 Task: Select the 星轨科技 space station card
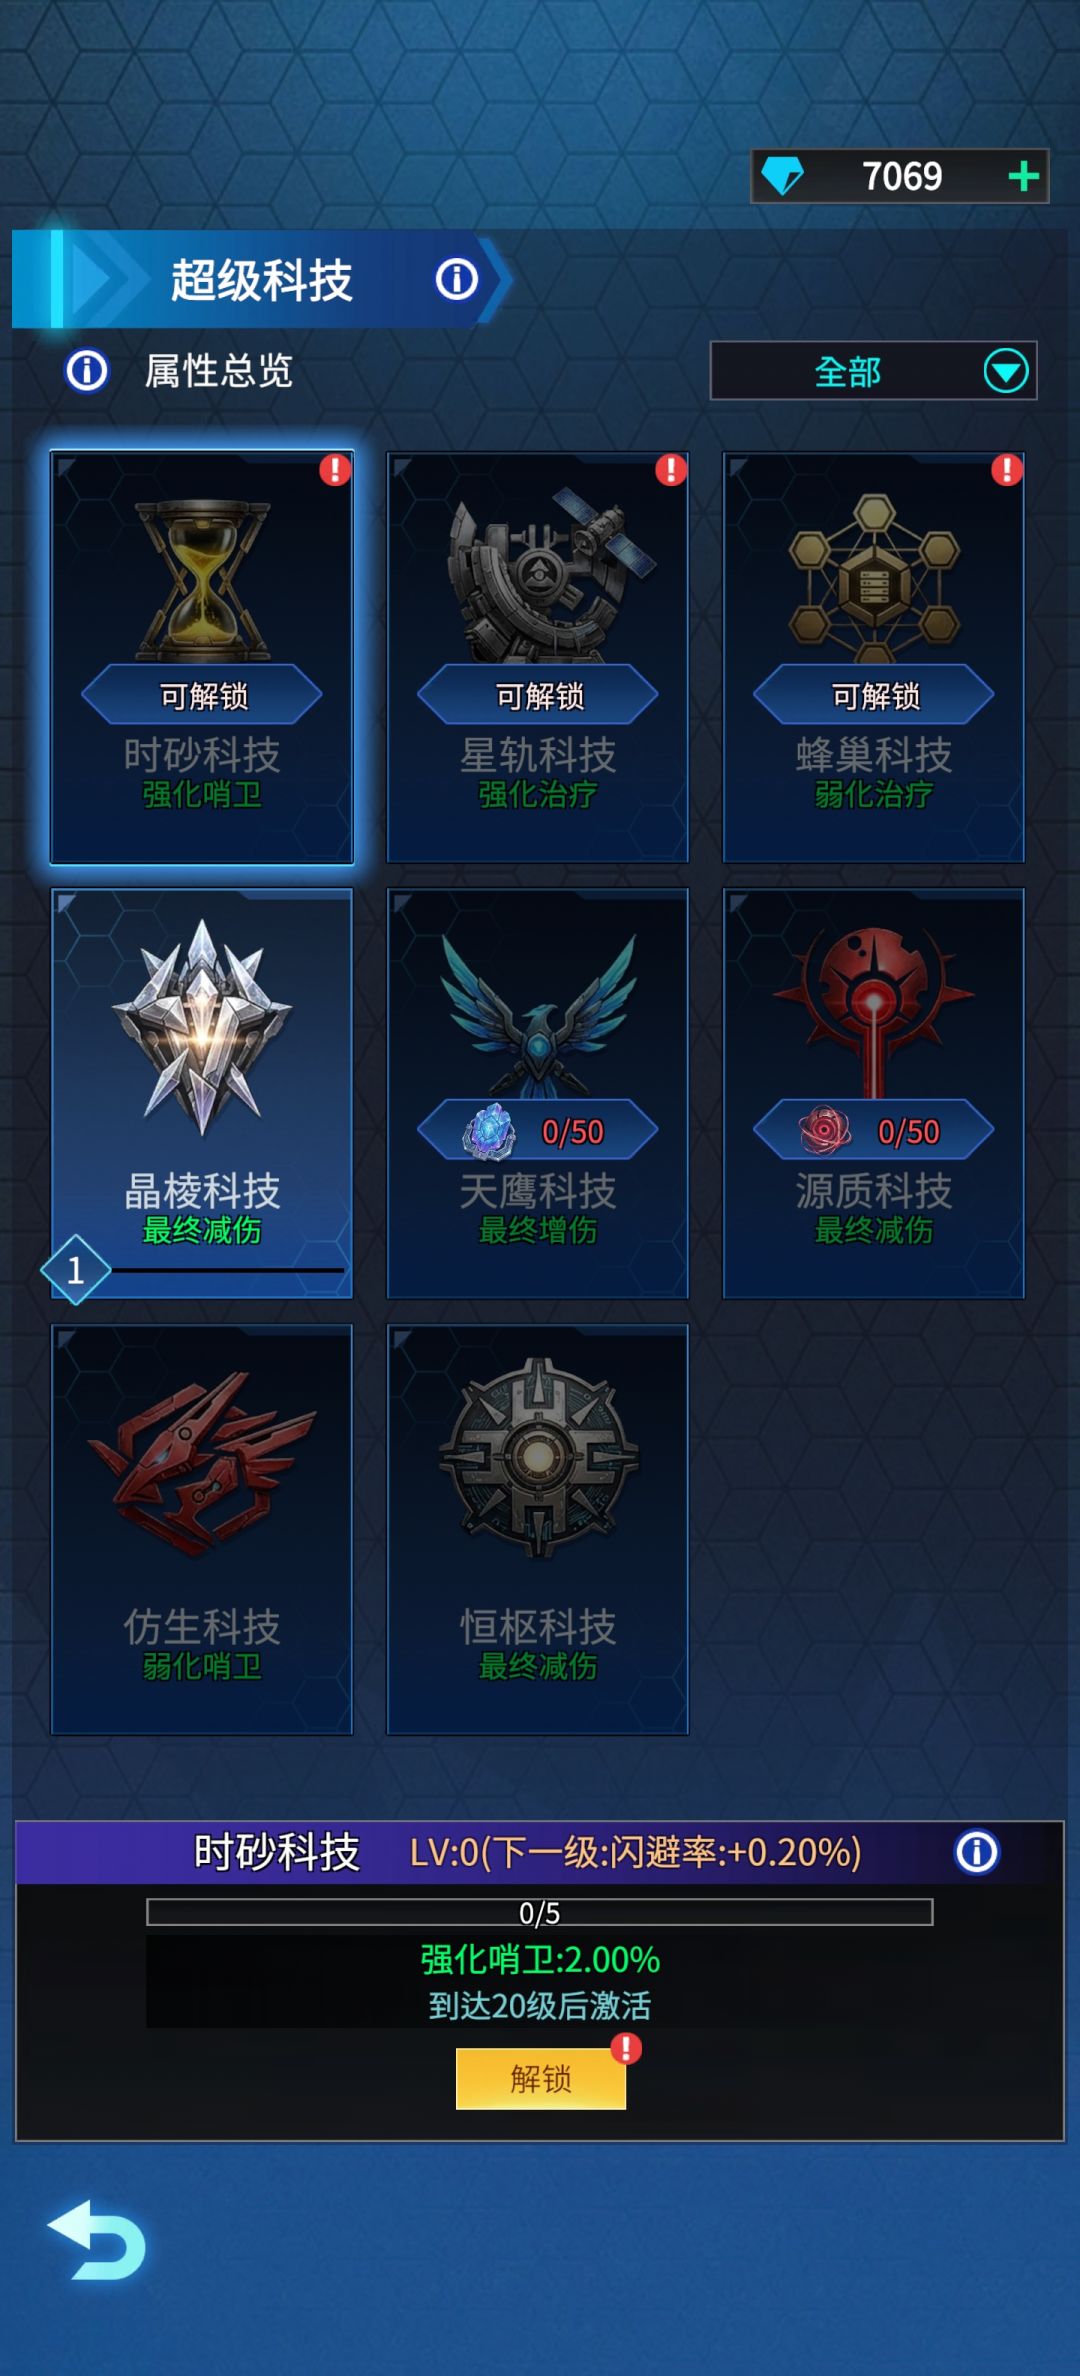point(538,657)
